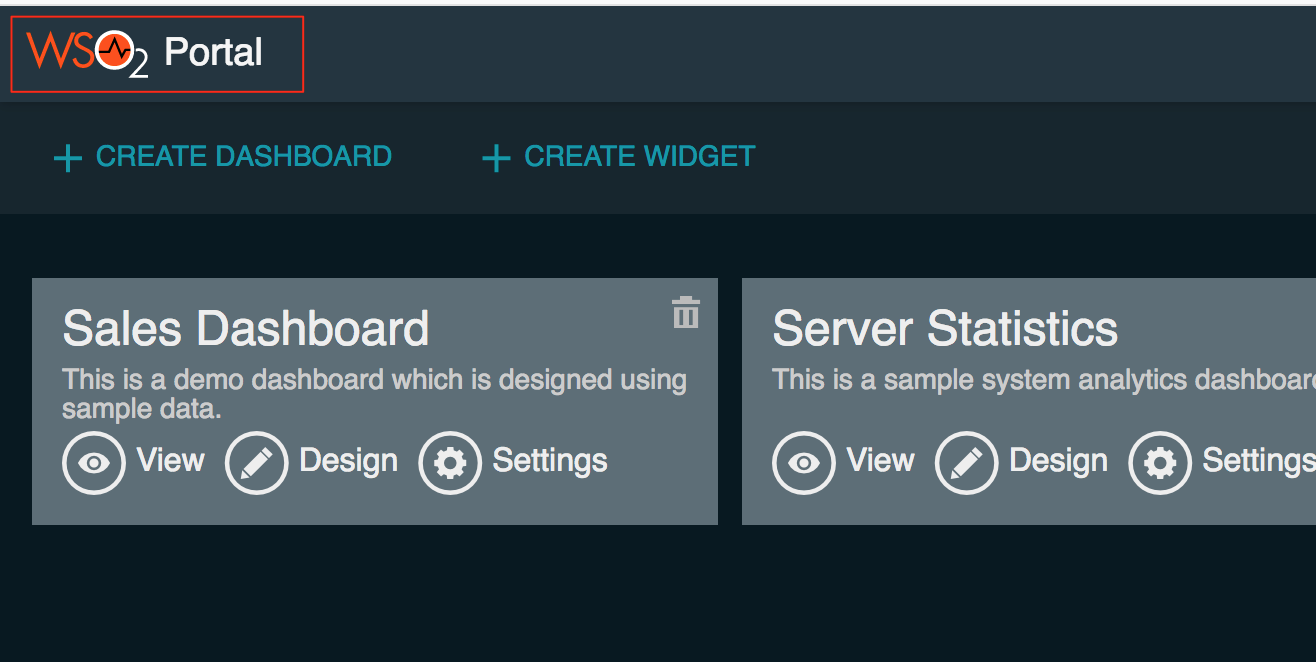The width and height of the screenshot is (1316, 662).
Task: Click the Portal text in header
Action: [213, 52]
